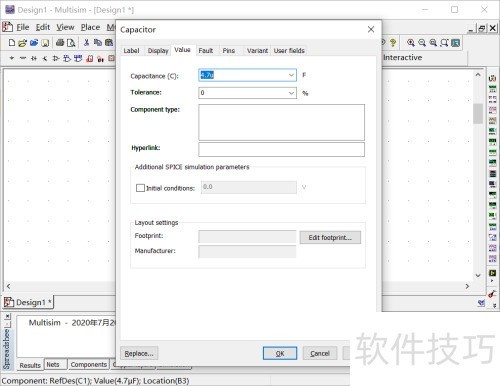Click the canvas scroll-down arrow

point(478,275)
